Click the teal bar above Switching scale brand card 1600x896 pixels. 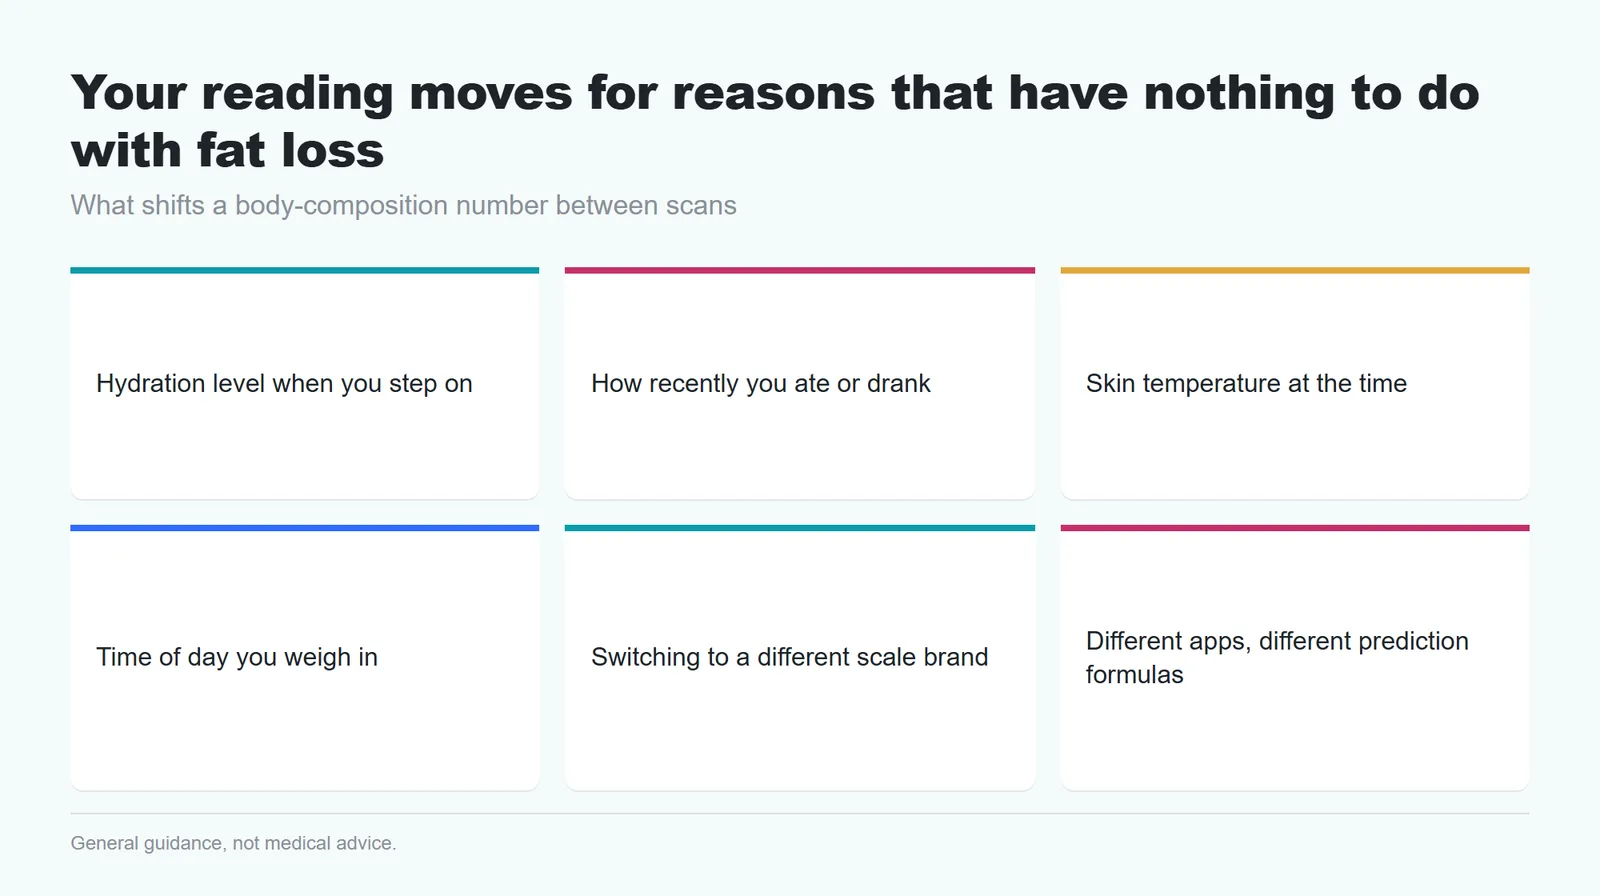pos(800,528)
